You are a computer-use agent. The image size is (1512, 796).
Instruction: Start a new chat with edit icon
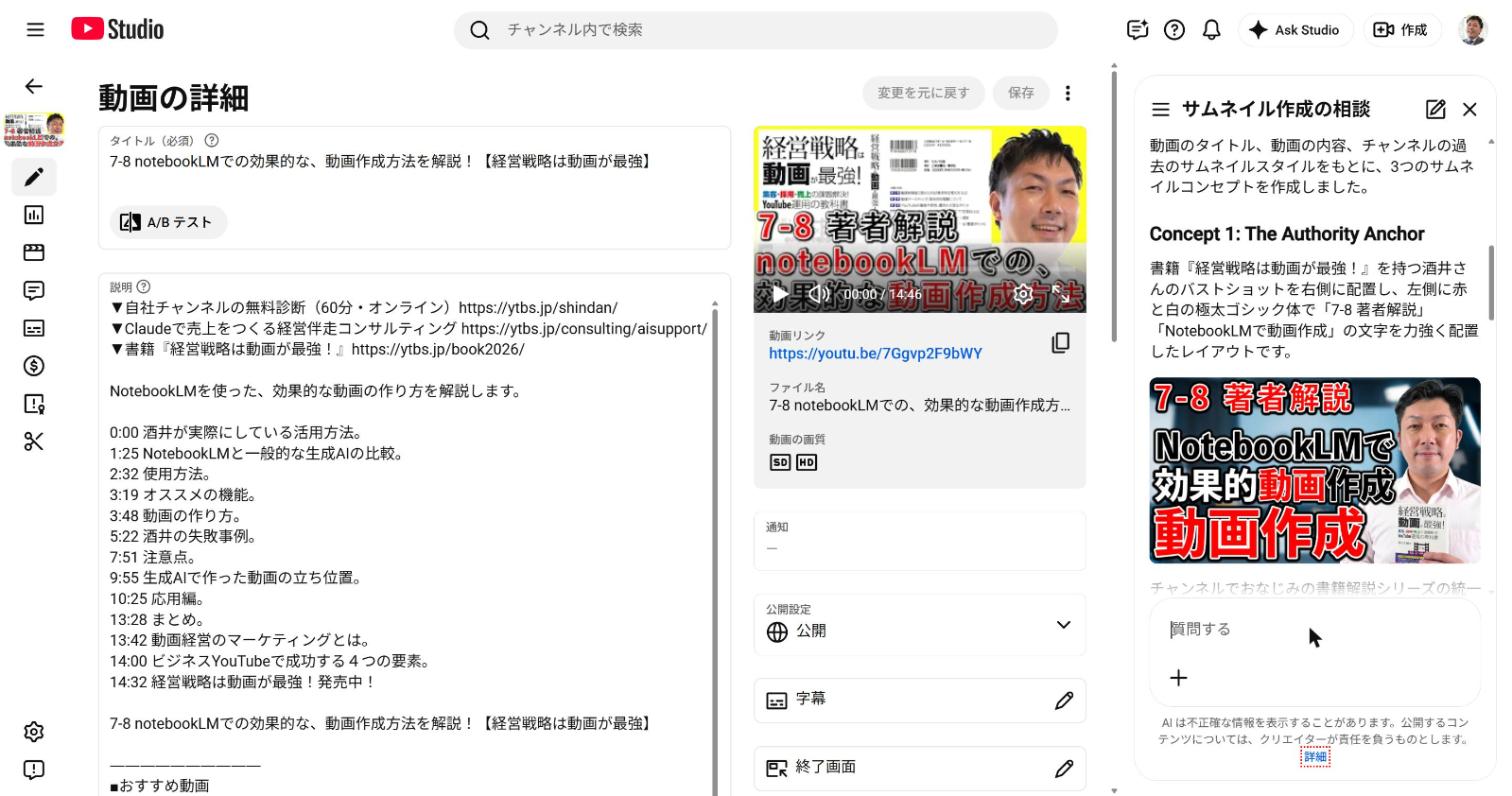click(1436, 109)
